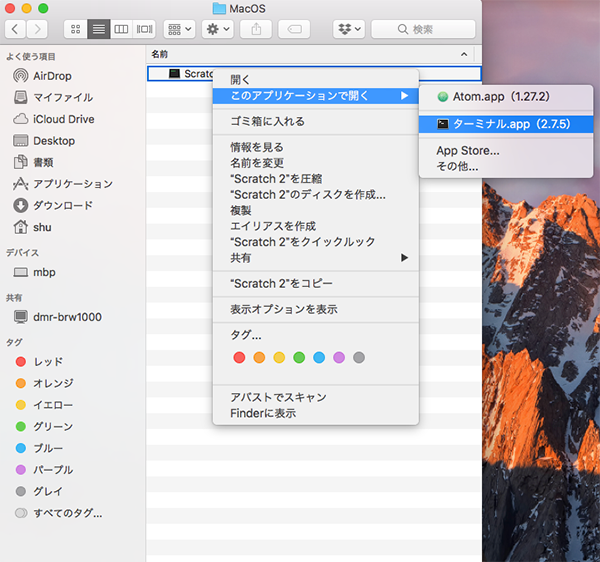Viewport: 600px width, 562px height.
Task: Select the イエロー tag in sidebar
Action: pyautogui.click(x=44, y=405)
